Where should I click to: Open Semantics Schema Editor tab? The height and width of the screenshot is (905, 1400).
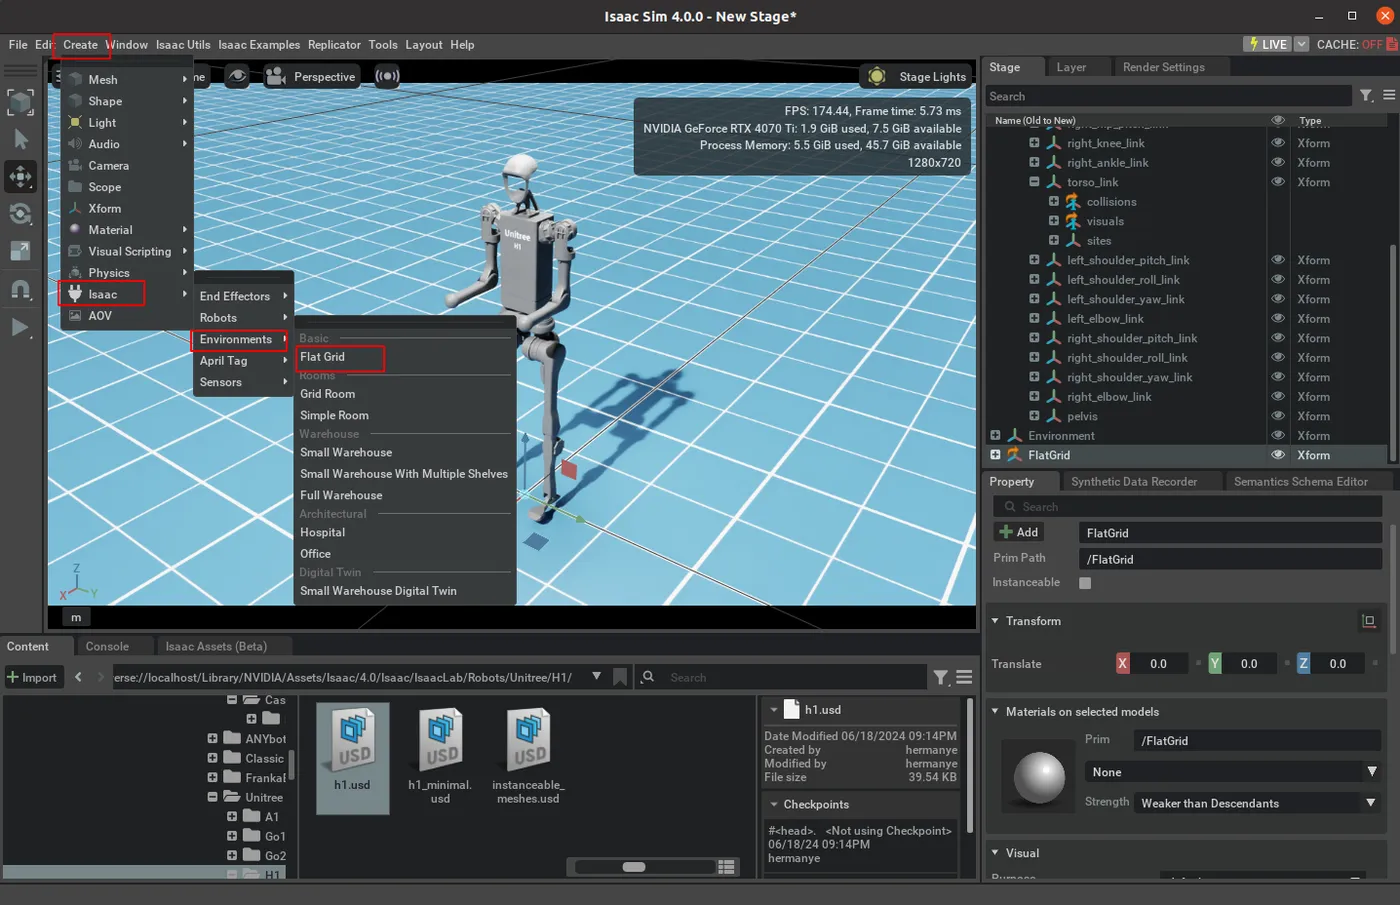pos(1300,481)
